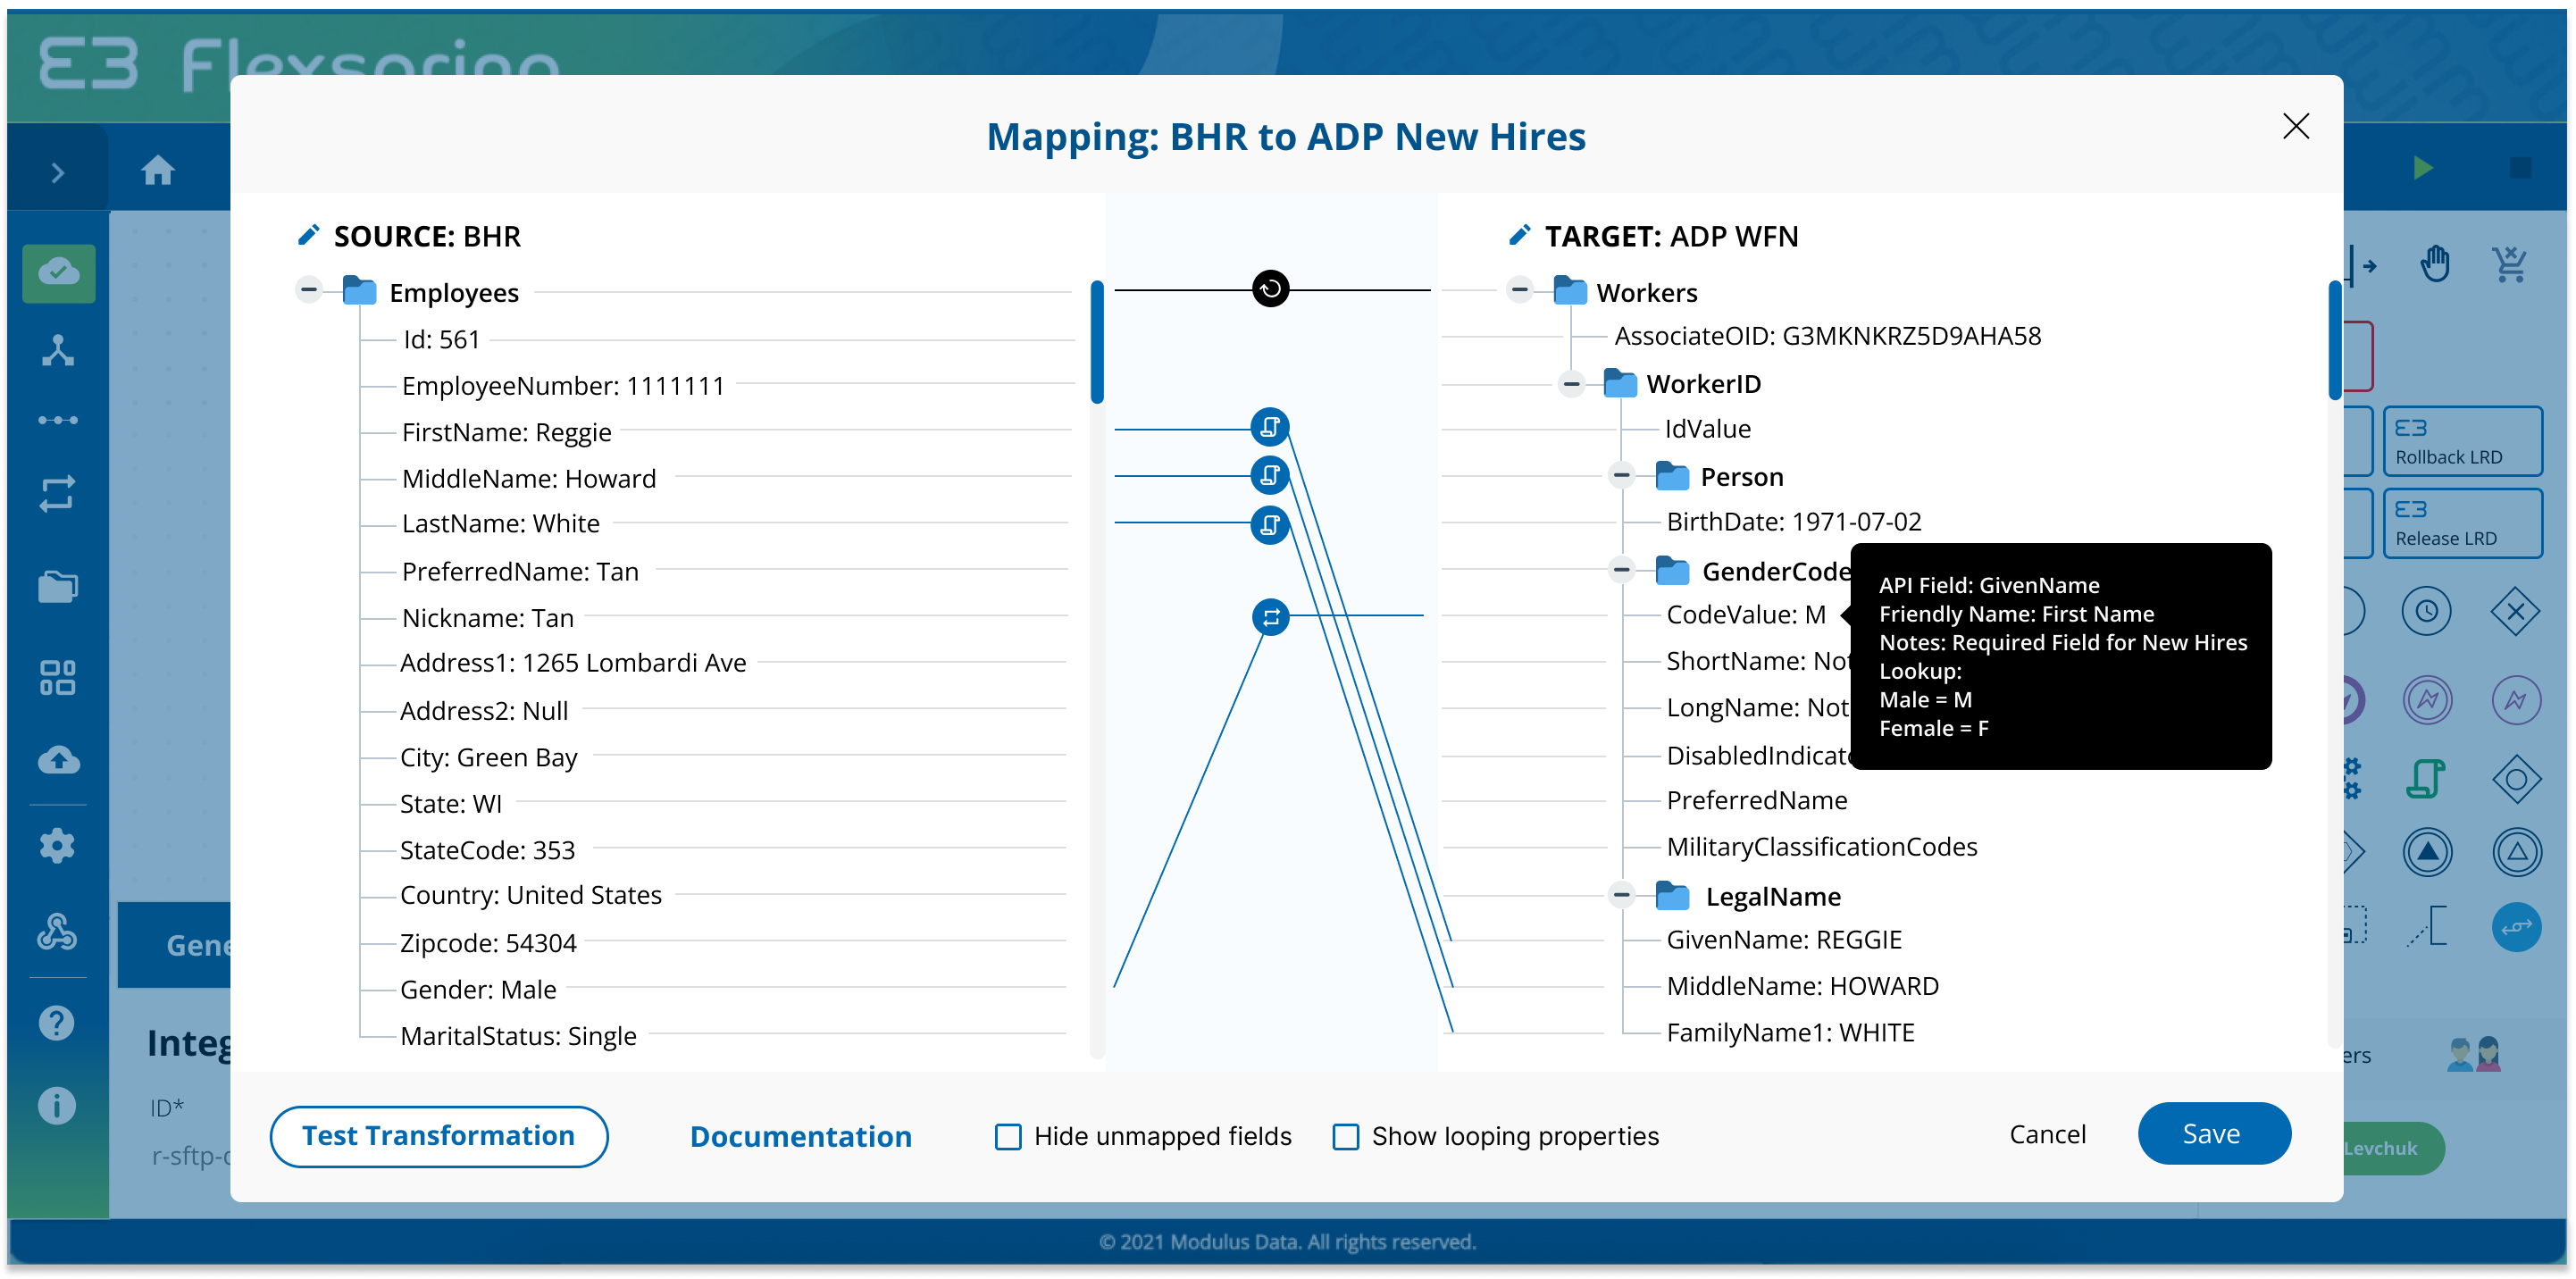Check Hide unmapped fields
Image resolution: width=2576 pixels, height=1279 pixels.
click(x=1008, y=1136)
